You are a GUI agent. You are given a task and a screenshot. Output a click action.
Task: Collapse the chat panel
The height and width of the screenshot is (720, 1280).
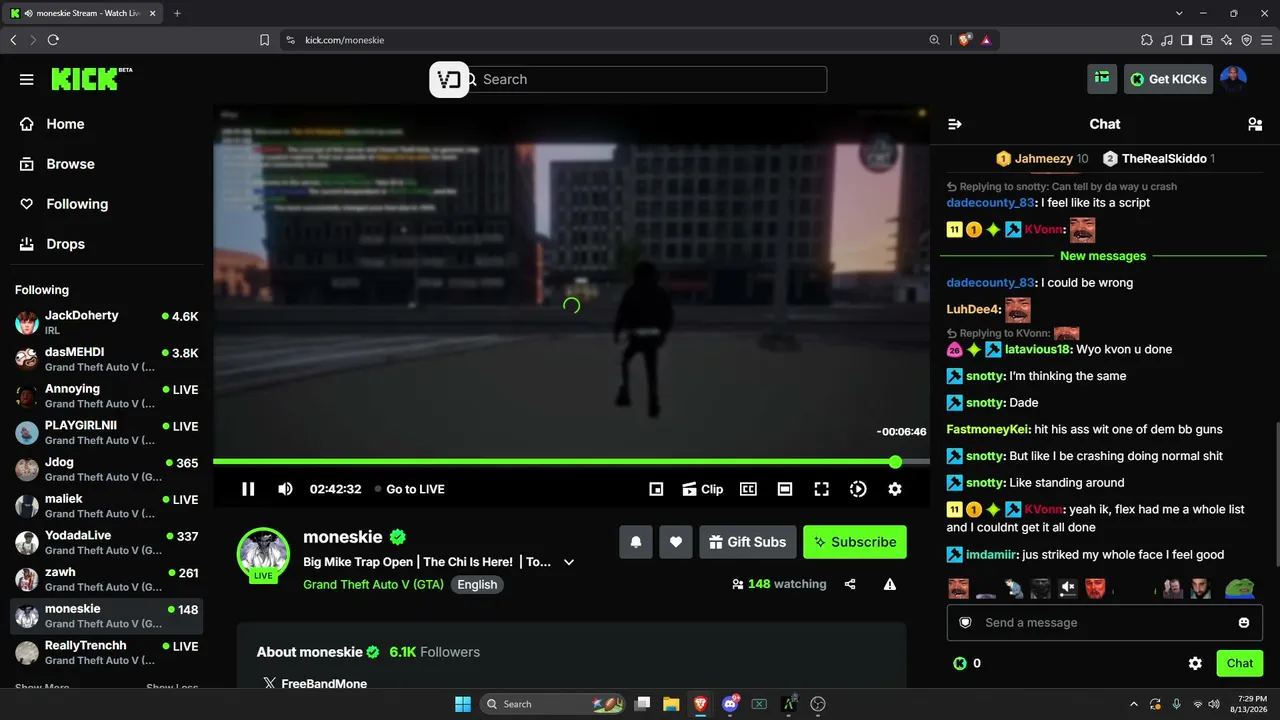coord(955,124)
